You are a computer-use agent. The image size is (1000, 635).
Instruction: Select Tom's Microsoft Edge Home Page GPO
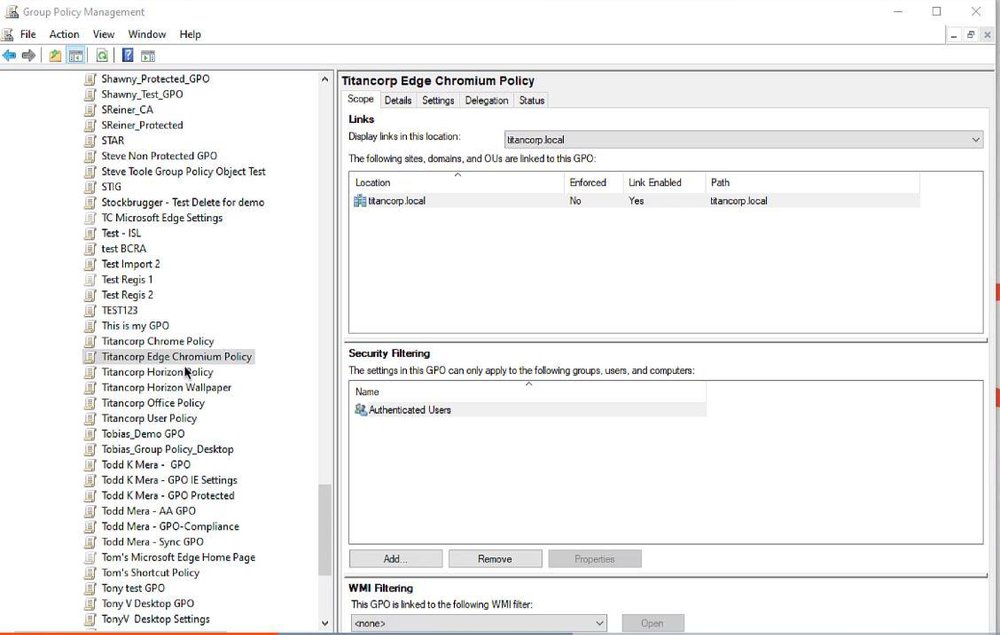[179, 558]
